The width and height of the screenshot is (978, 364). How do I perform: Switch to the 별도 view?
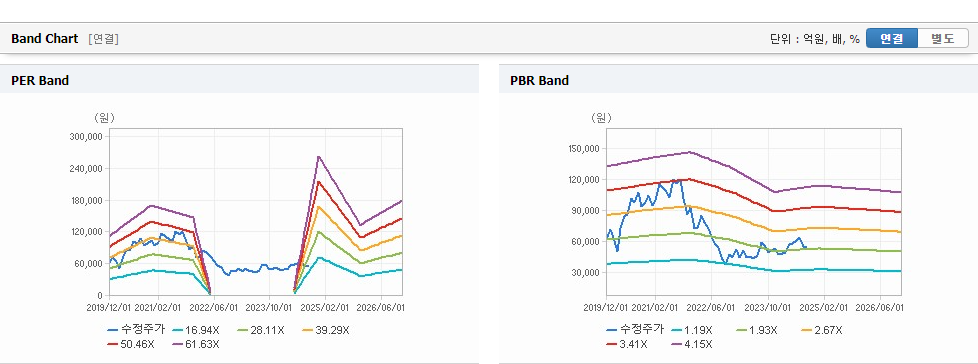[x=942, y=39]
